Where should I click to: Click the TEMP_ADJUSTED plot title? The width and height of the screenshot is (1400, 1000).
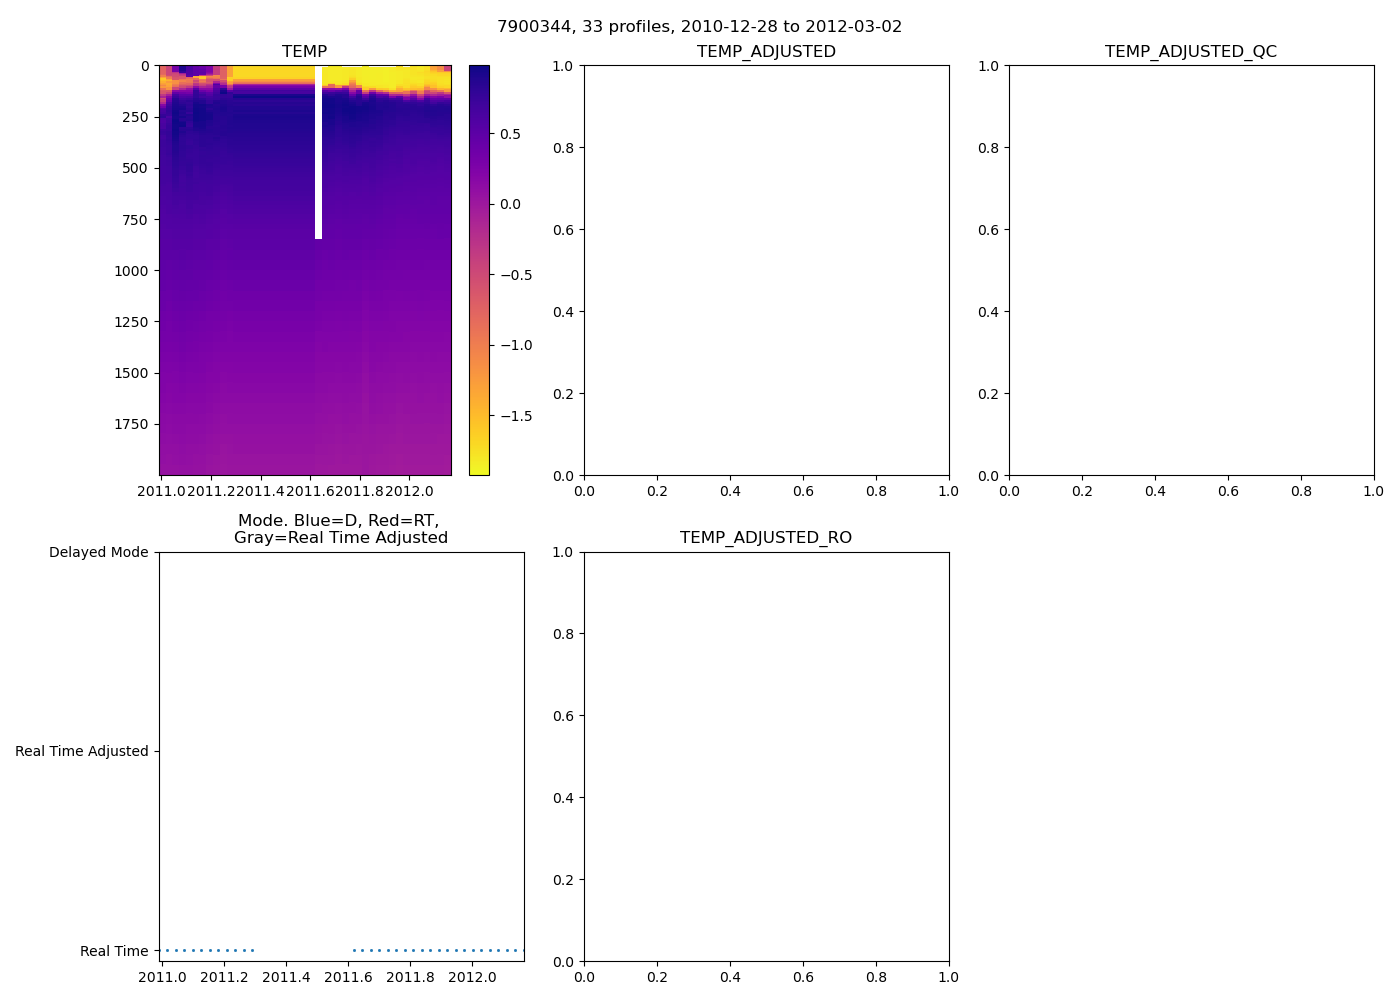pyautogui.click(x=766, y=52)
